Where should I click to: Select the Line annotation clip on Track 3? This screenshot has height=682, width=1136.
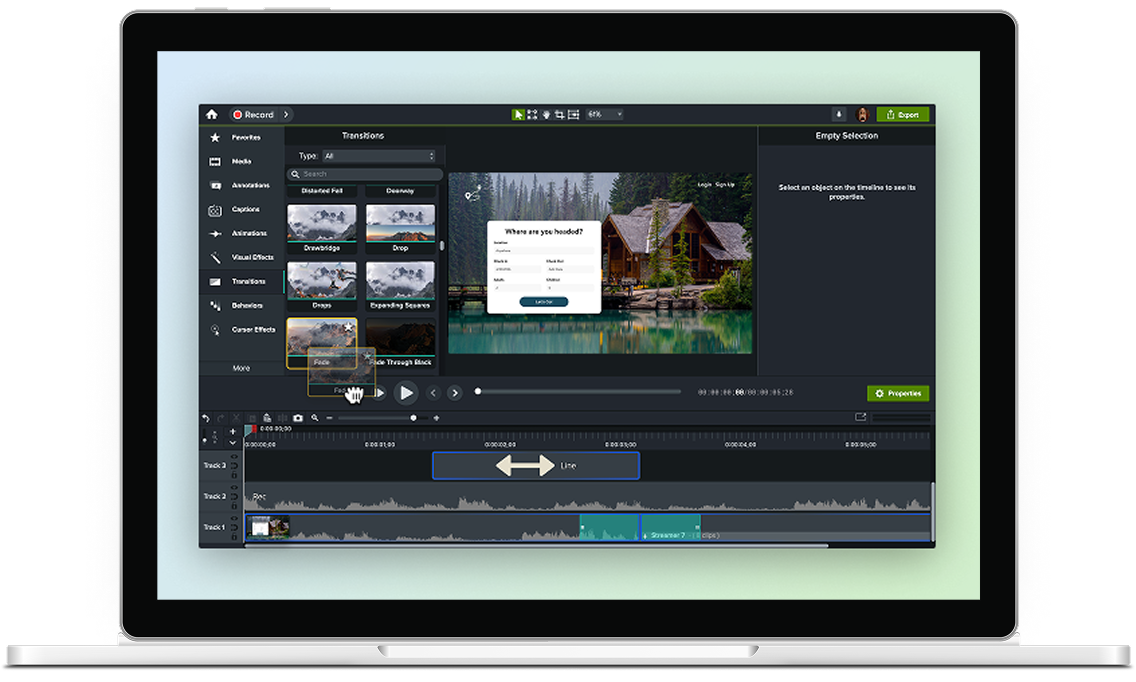tap(536, 466)
